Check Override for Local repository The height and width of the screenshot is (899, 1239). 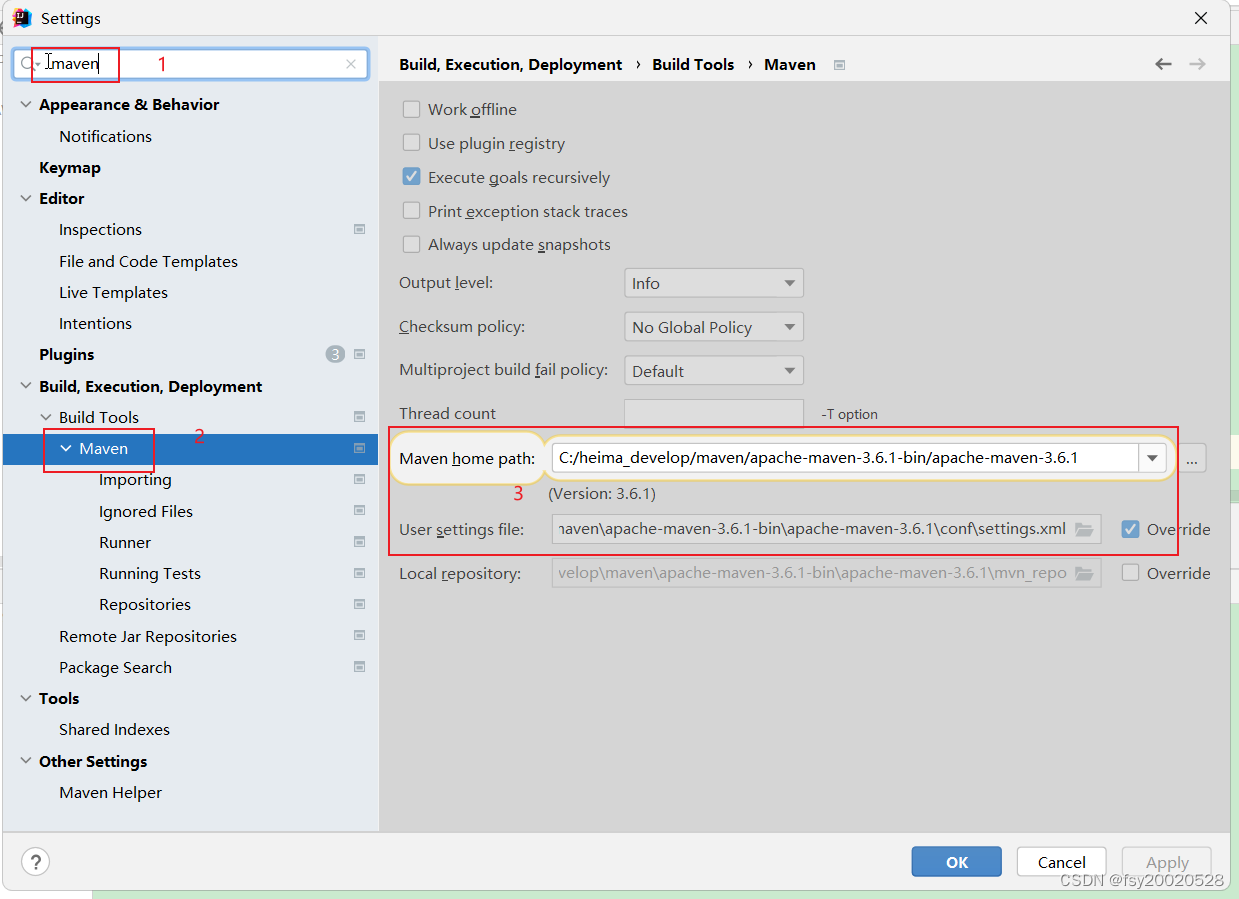tap(1130, 573)
